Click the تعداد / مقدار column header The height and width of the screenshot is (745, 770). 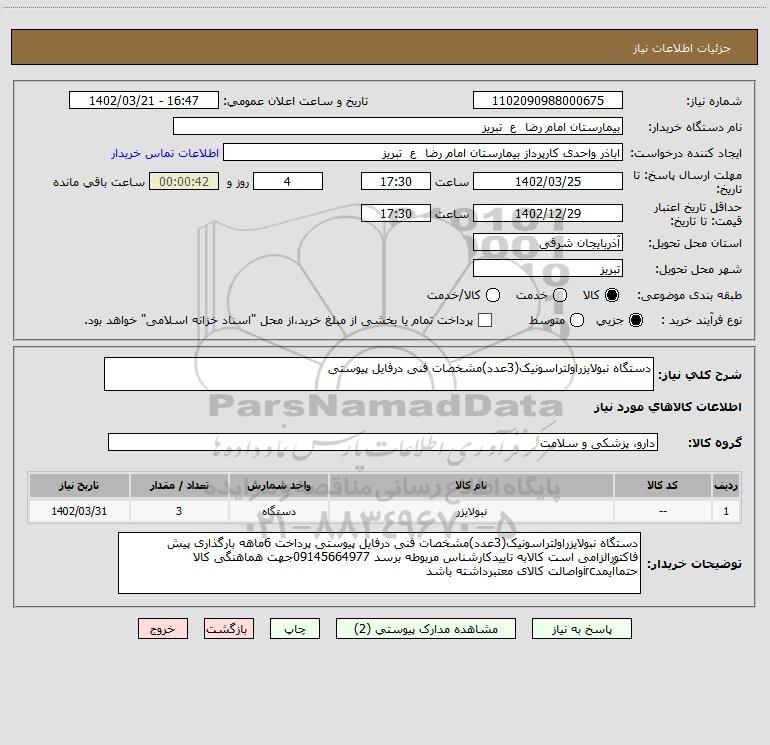pyautogui.click(x=179, y=485)
